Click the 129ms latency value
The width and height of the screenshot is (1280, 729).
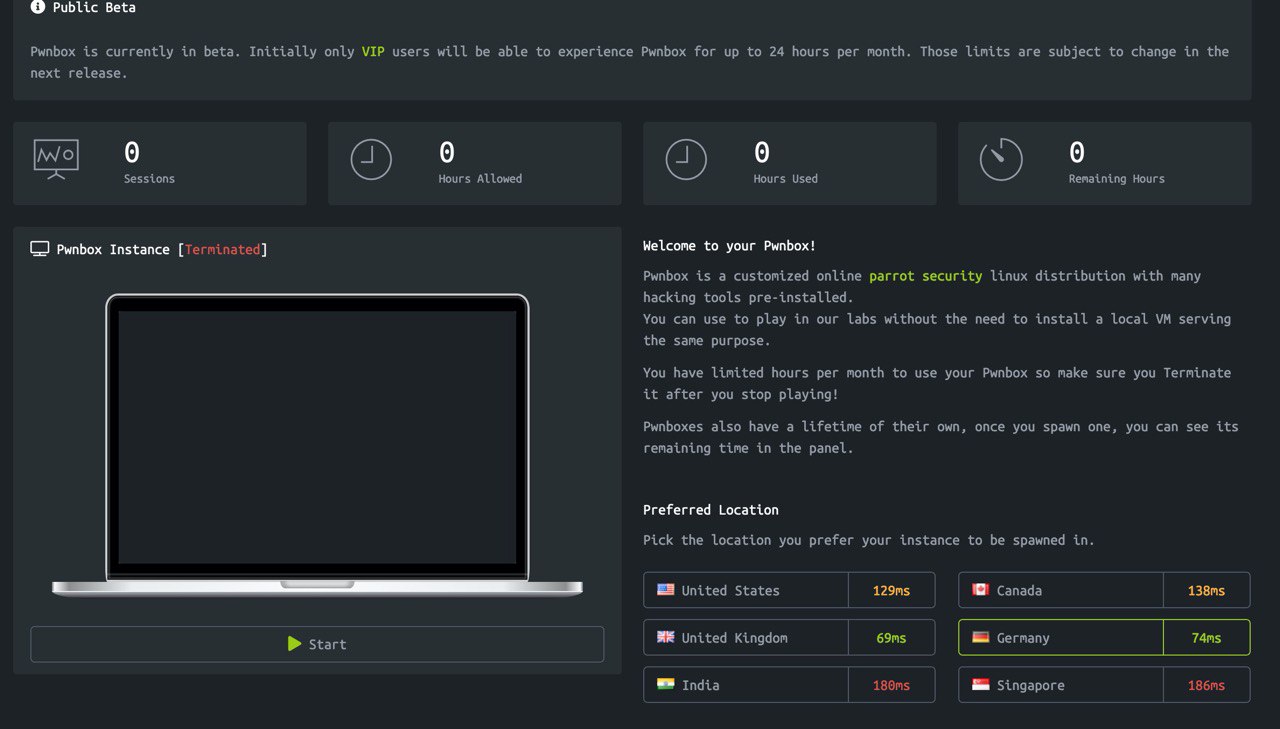[891, 590]
